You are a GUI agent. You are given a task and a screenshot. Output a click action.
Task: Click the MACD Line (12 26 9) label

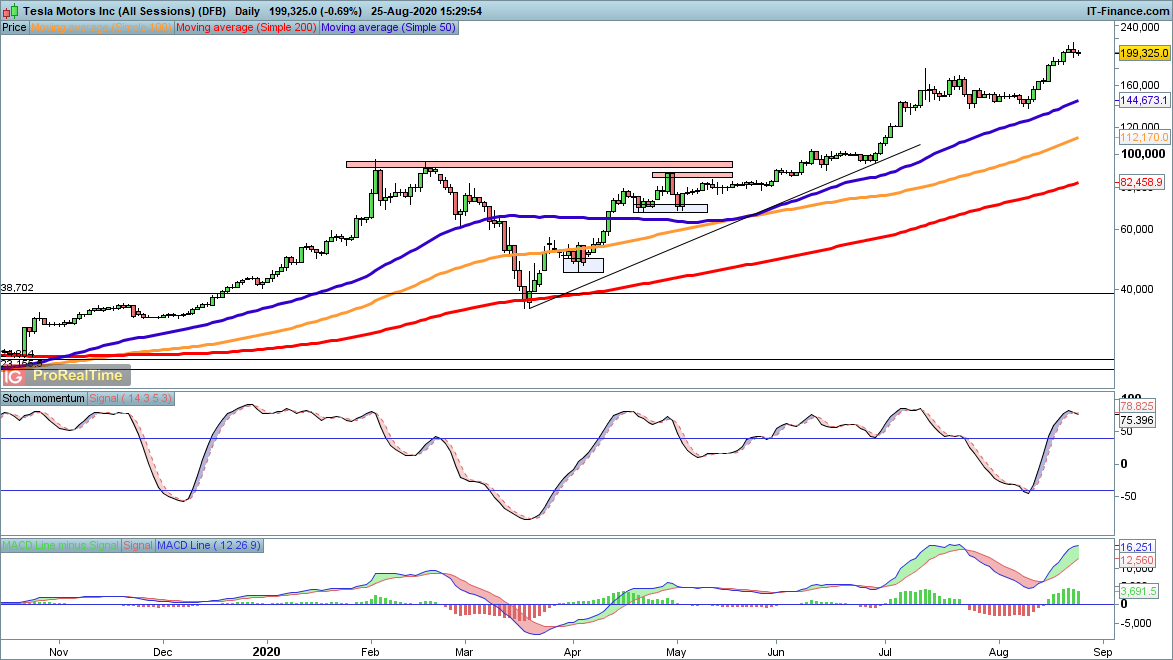coord(208,545)
